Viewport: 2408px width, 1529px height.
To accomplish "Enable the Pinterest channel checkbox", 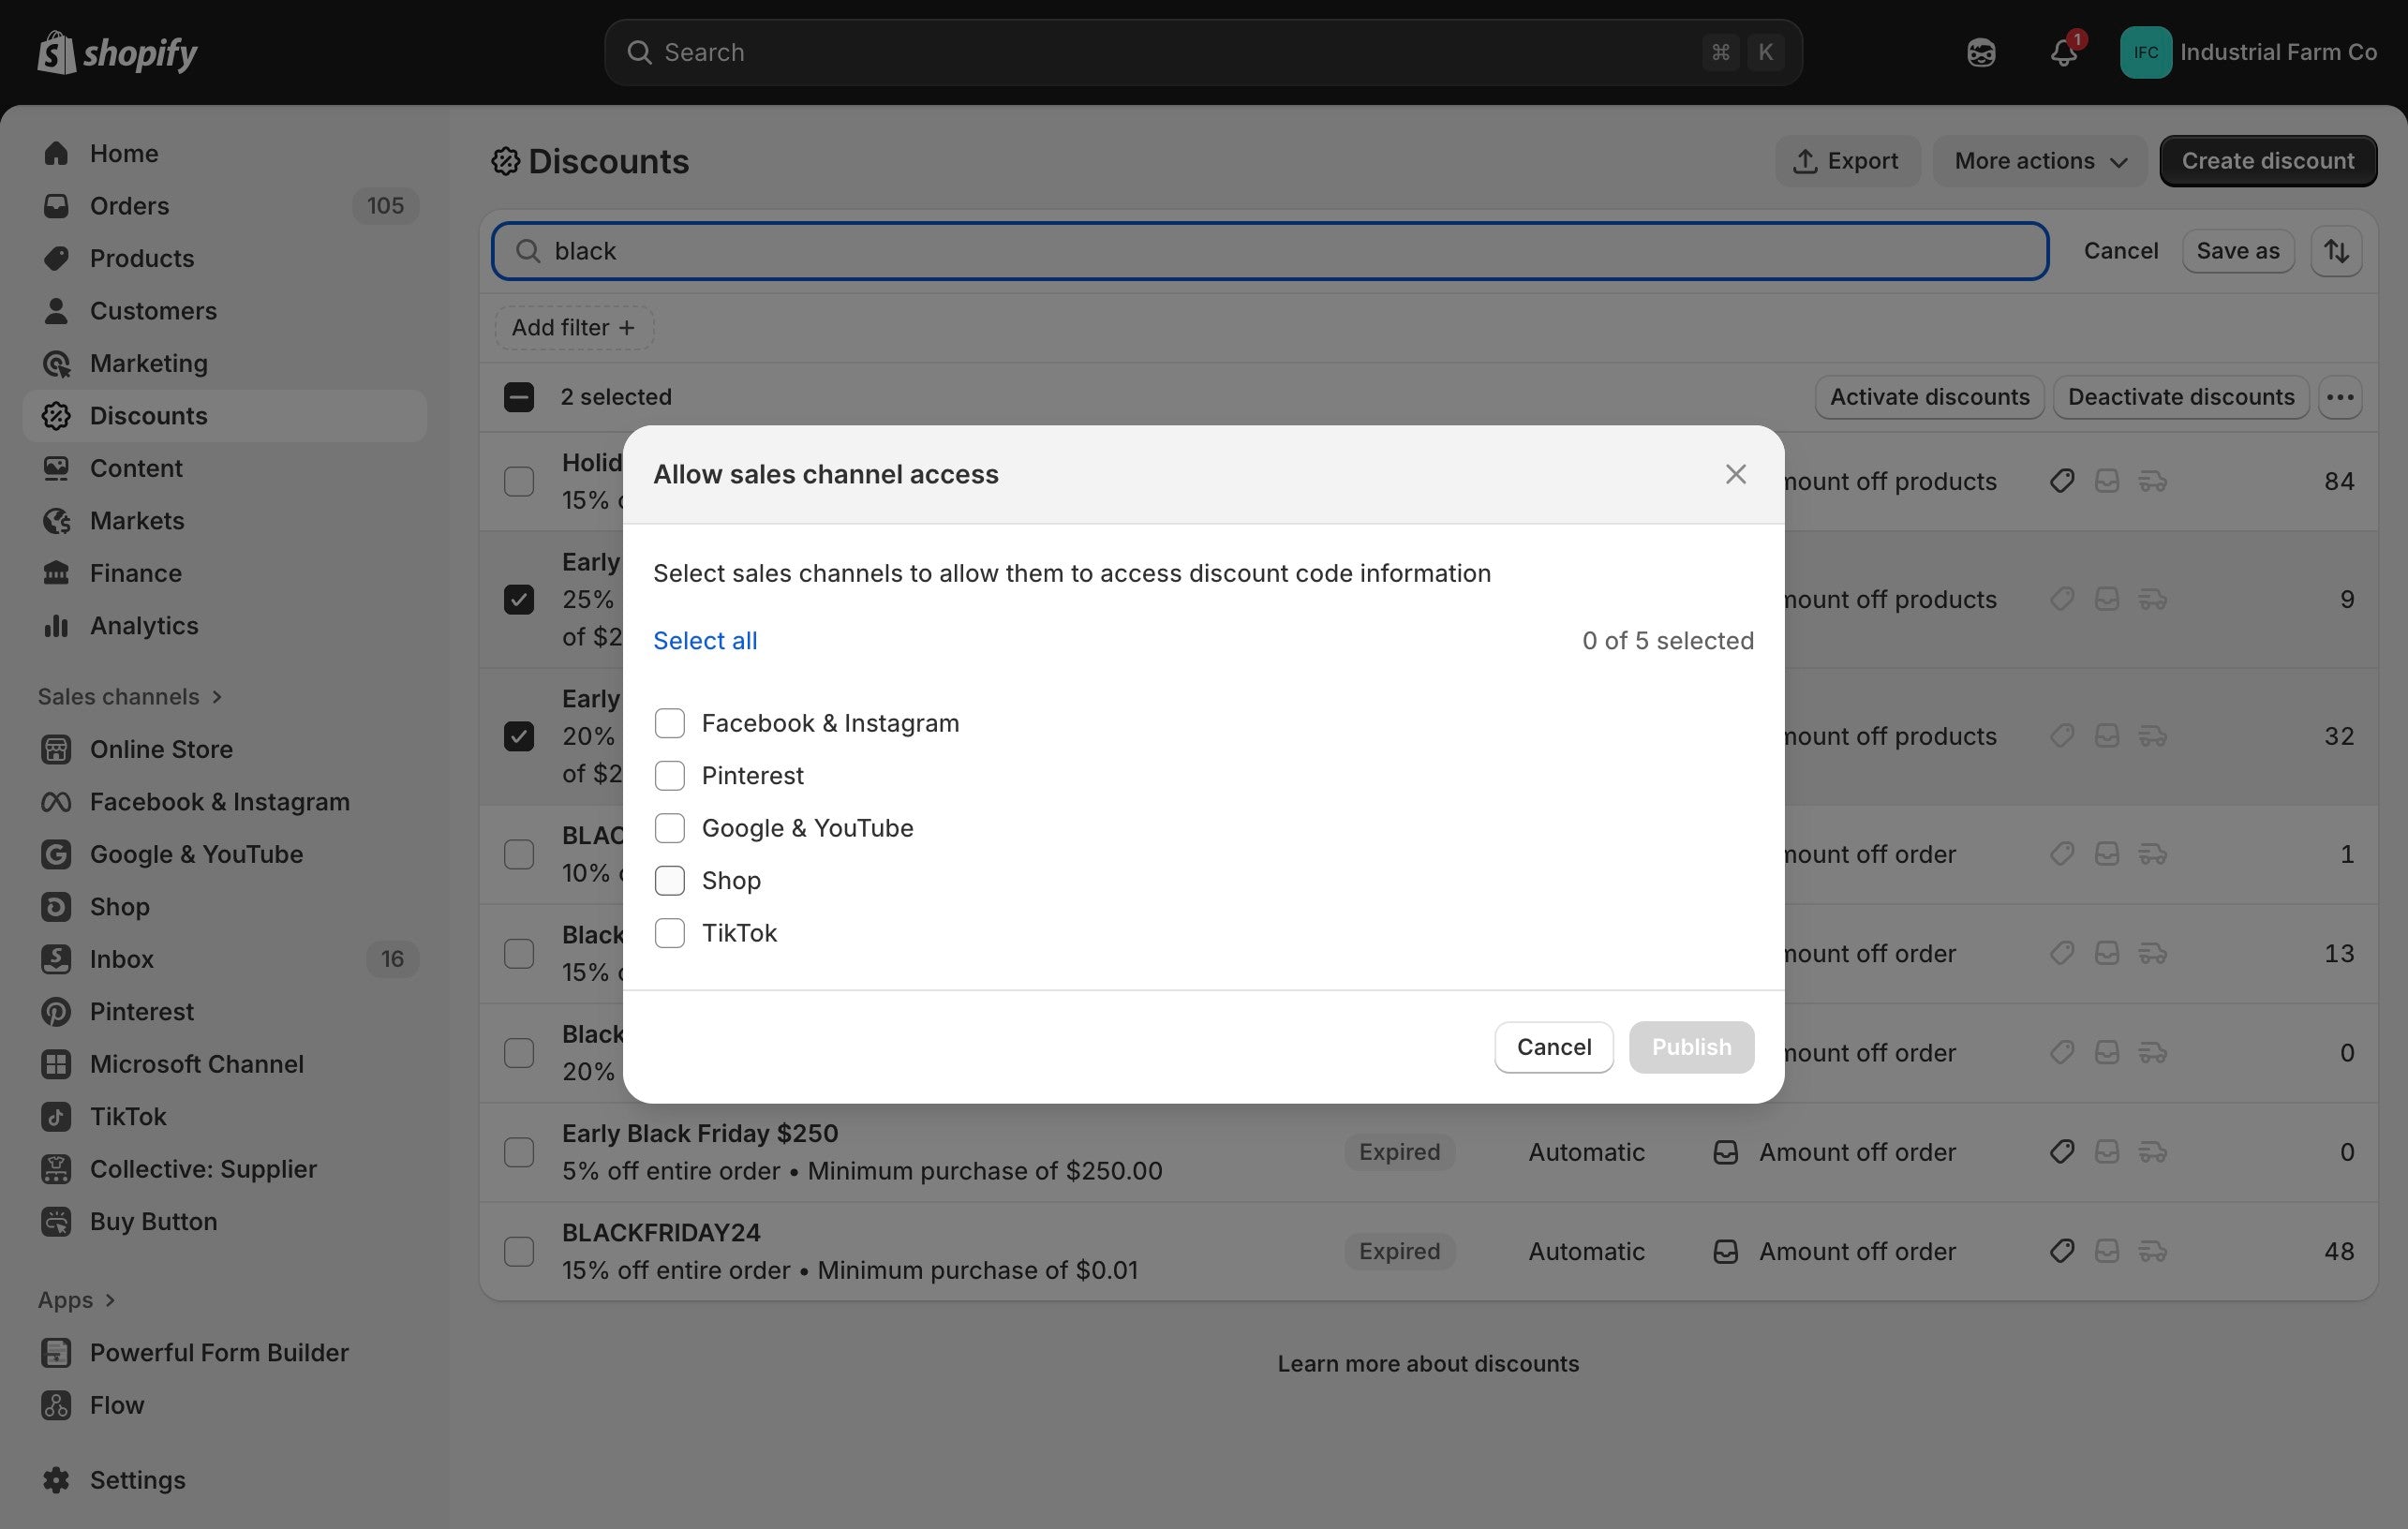I will (x=669, y=776).
